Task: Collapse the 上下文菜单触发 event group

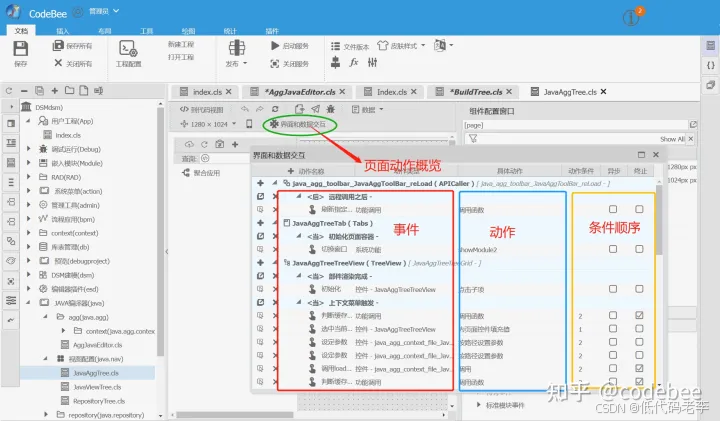Action: point(299,303)
